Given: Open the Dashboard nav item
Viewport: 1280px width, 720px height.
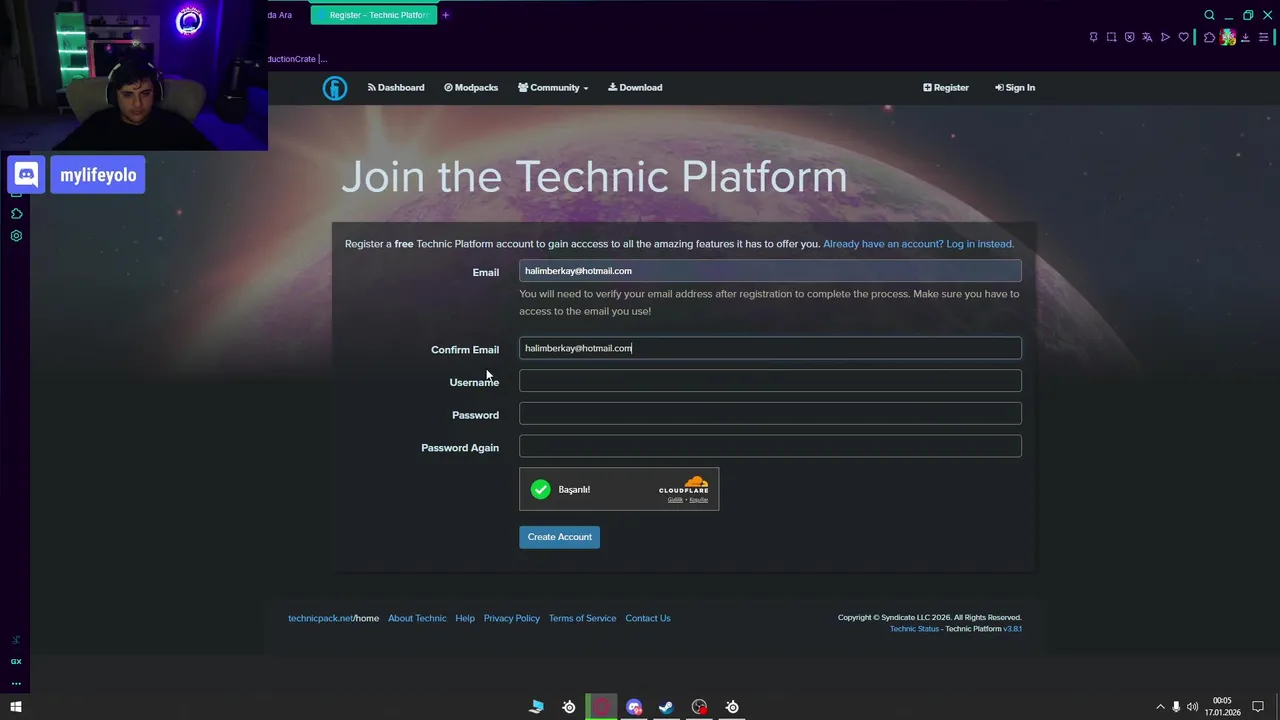Looking at the screenshot, I should click(396, 88).
